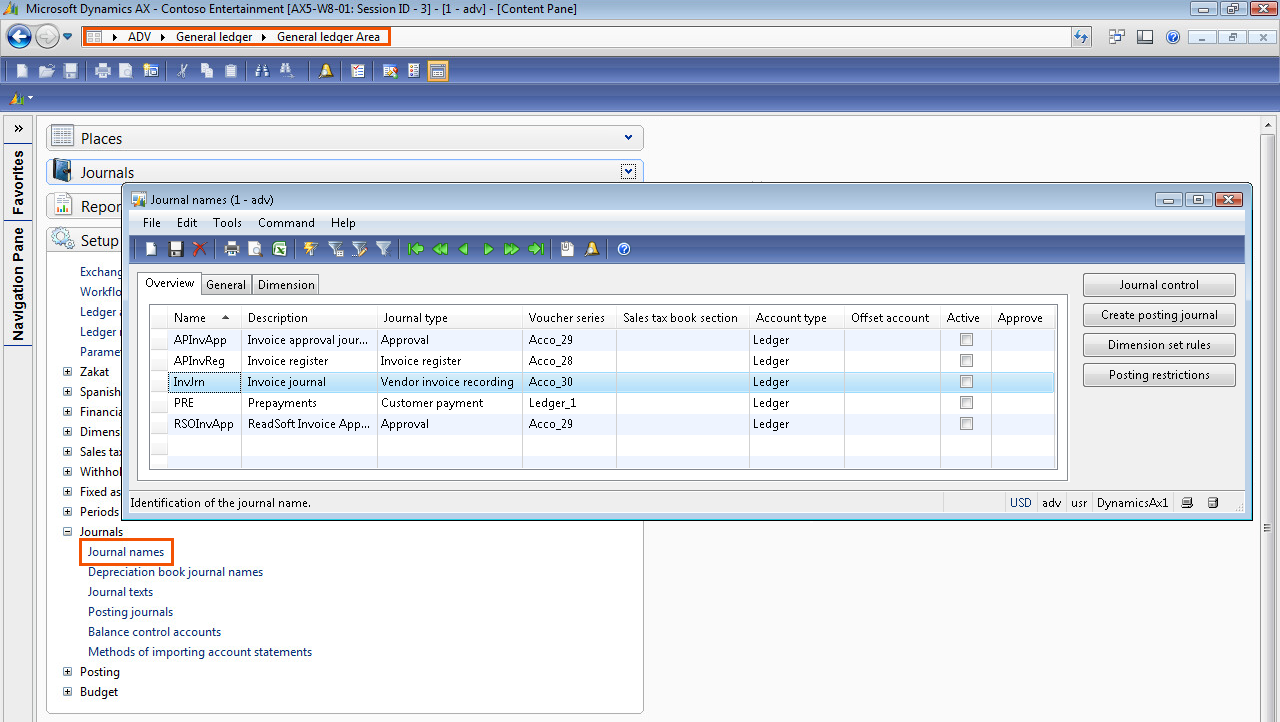Enable Active checkbox for InvJrn journal

point(966,382)
